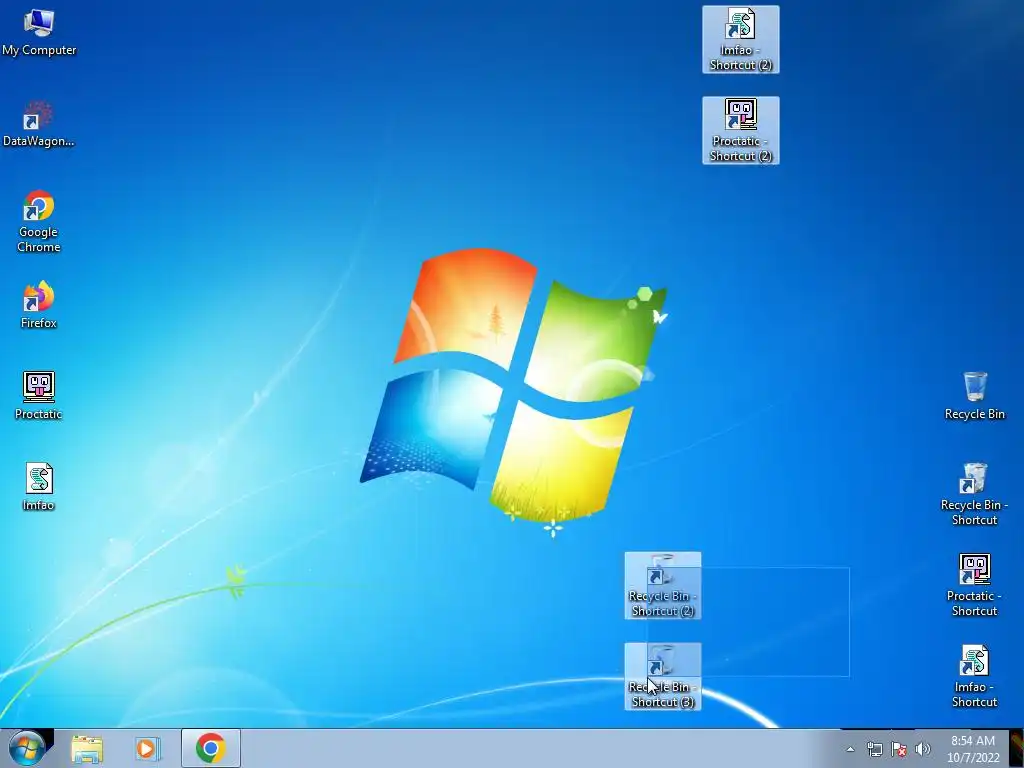Select Proctatic - Shortcut (2) icon
Viewport: 1024px width, 768px height.
pos(741,131)
